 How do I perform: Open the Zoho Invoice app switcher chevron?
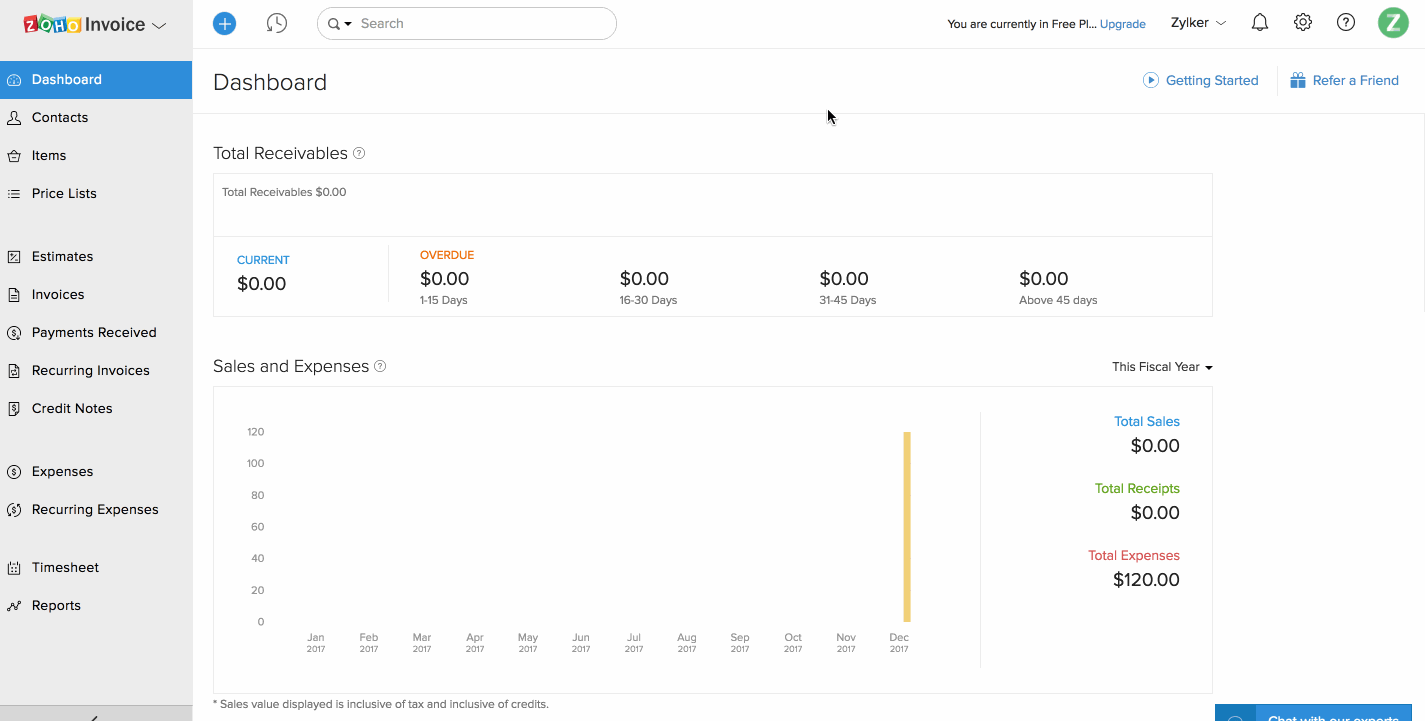click(x=159, y=26)
